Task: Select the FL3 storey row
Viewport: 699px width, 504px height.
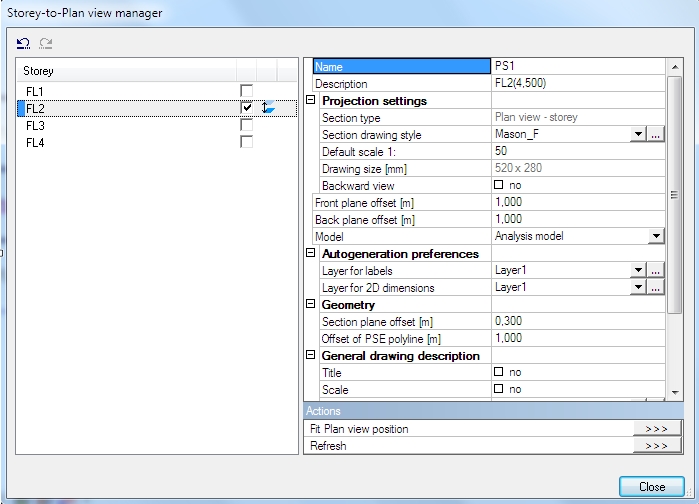Action: [36, 125]
